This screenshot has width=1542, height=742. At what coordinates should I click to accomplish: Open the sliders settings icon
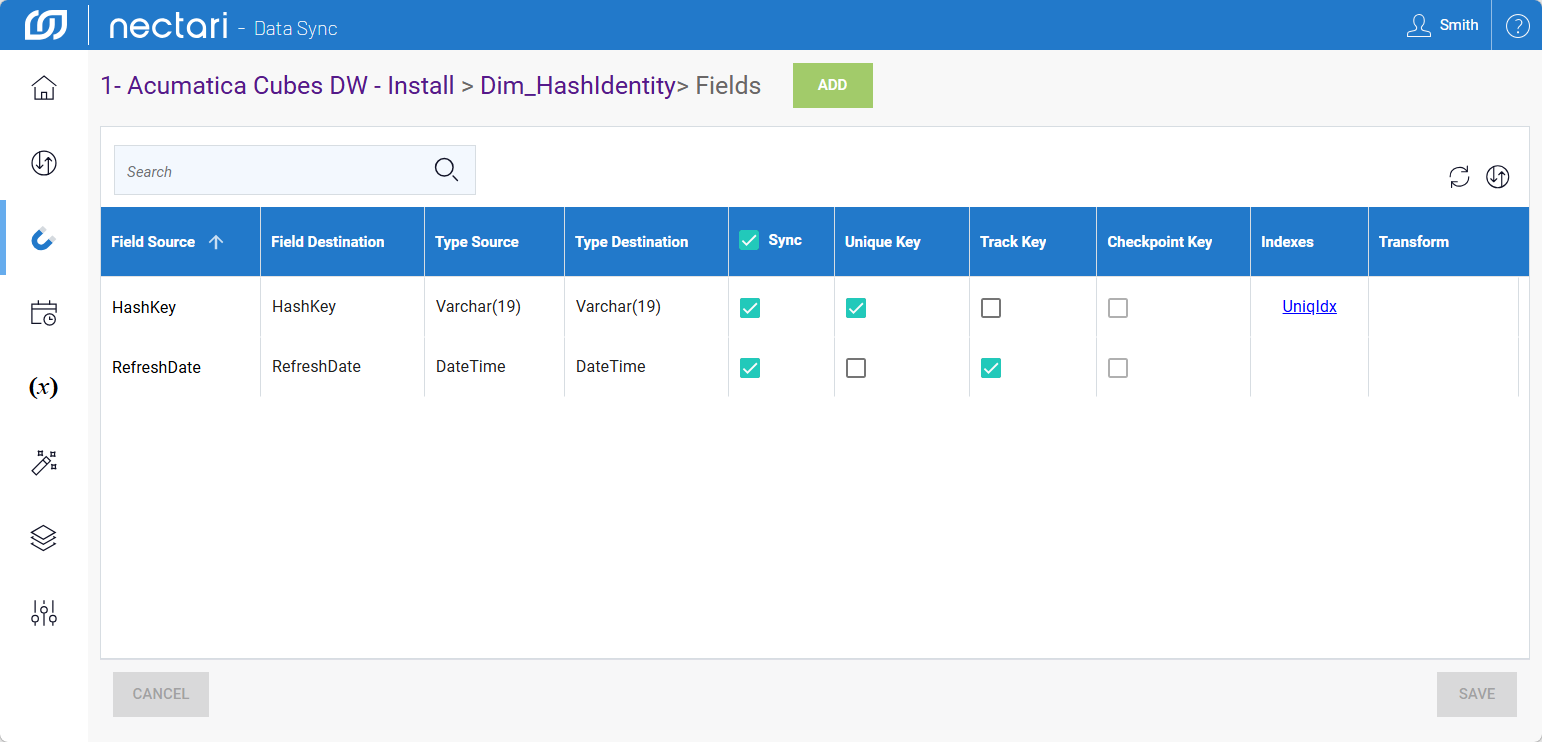(x=44, y=613)
